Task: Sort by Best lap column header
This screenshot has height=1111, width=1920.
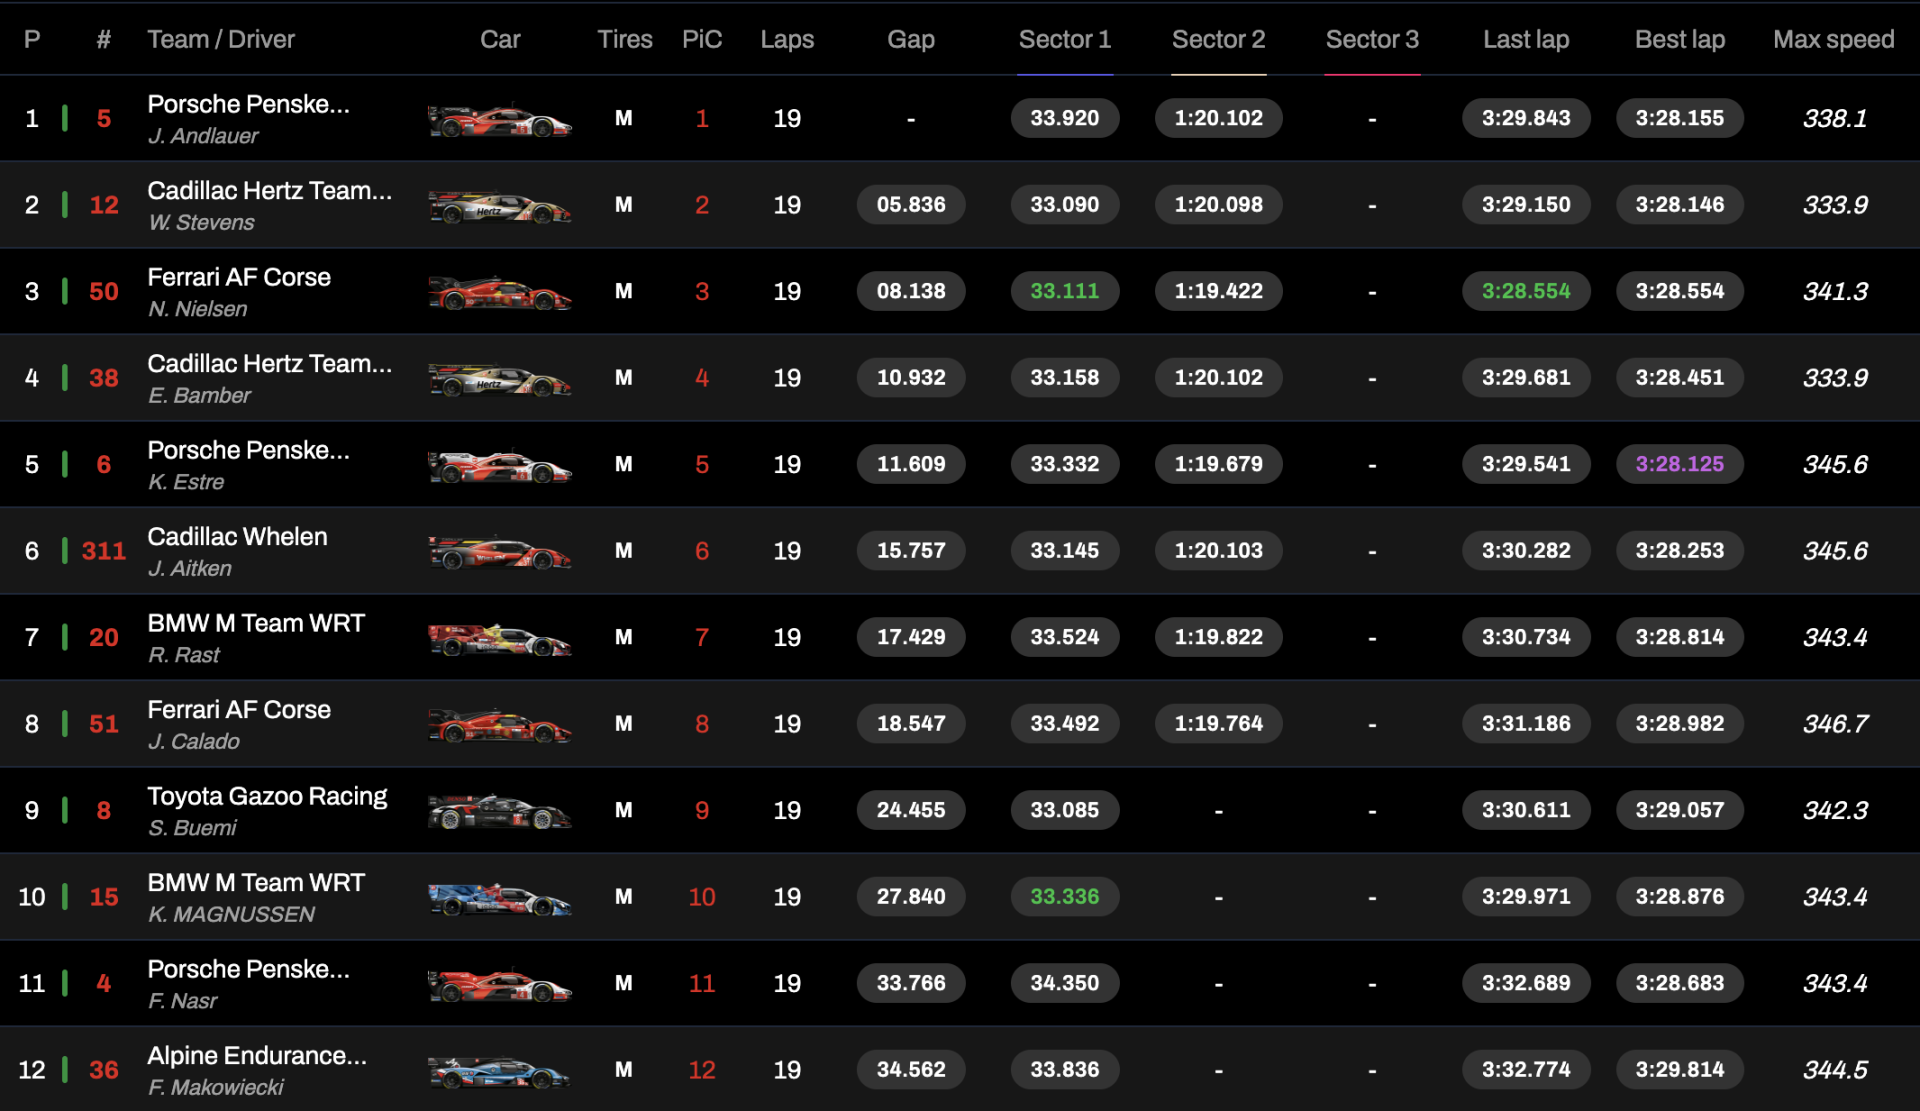Action: [x=1679, y=40]
